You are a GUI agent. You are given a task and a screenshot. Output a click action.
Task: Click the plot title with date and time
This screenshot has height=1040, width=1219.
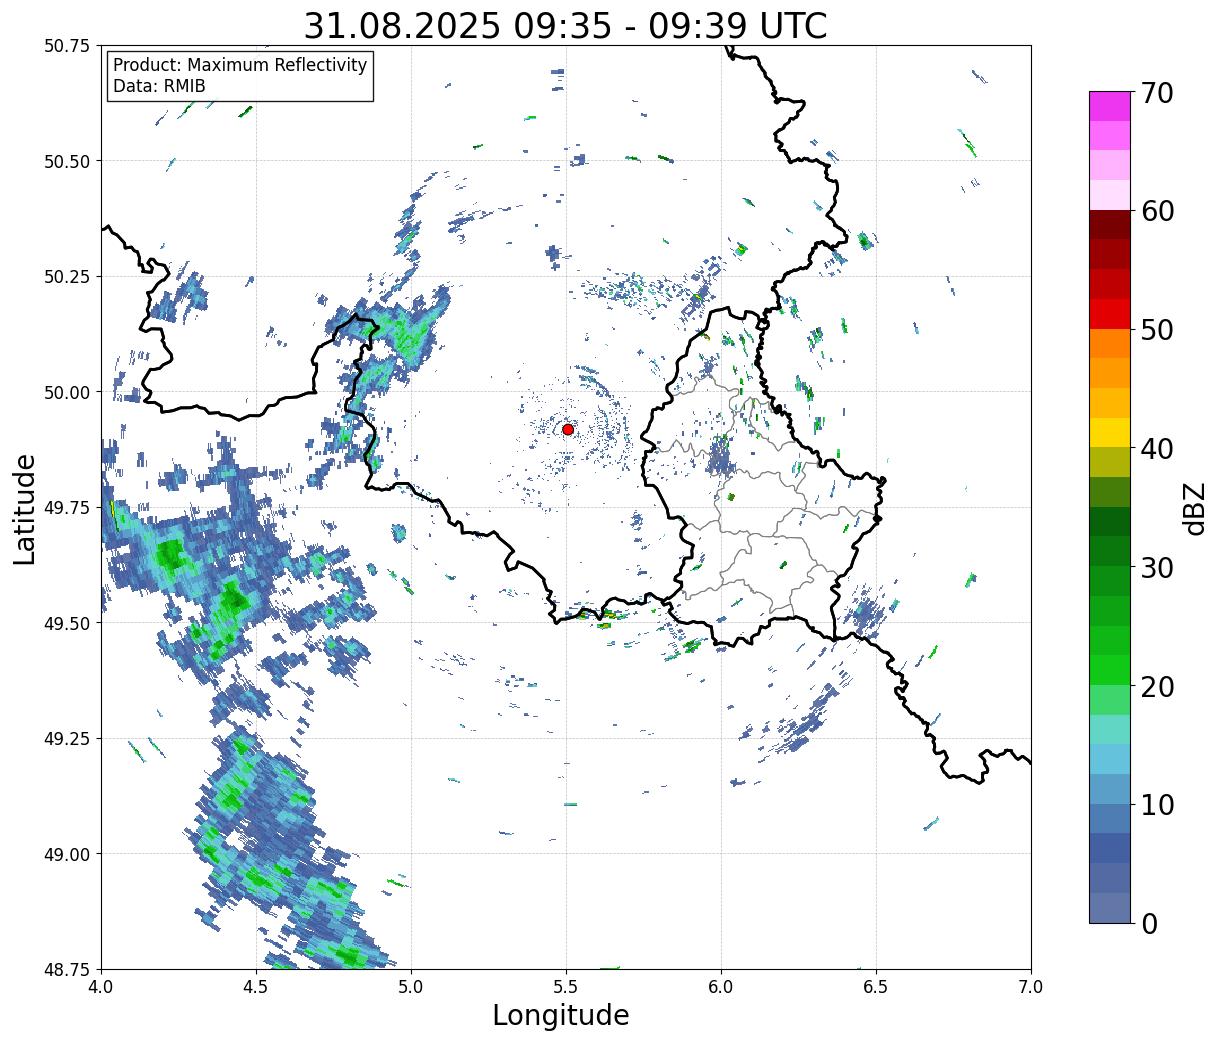tap(565, 26)
